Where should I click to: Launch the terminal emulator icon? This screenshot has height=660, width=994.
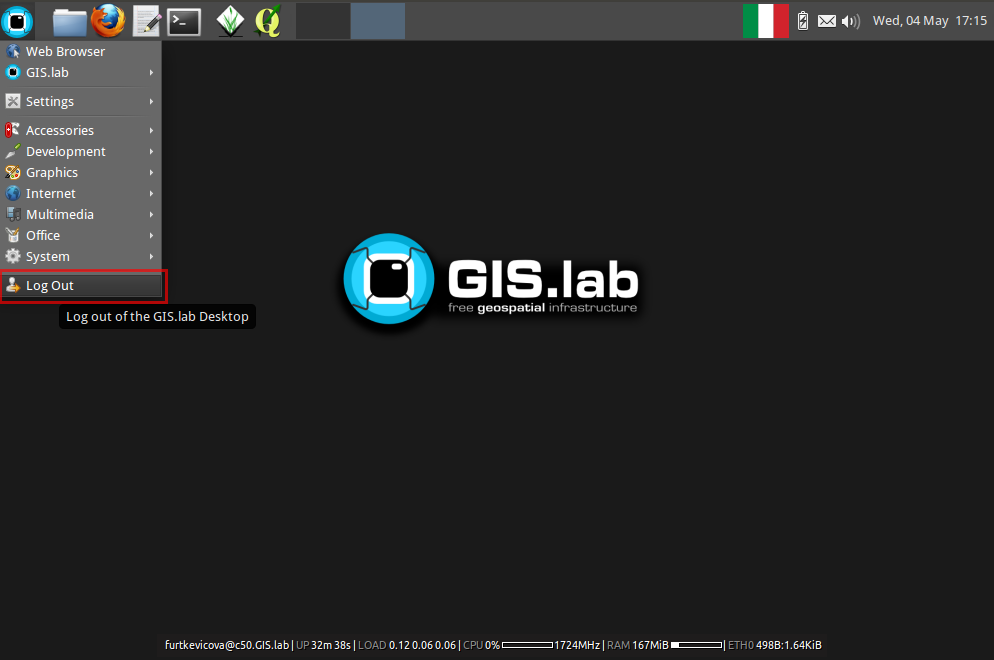pyautogui.click(x=184, y=22)
